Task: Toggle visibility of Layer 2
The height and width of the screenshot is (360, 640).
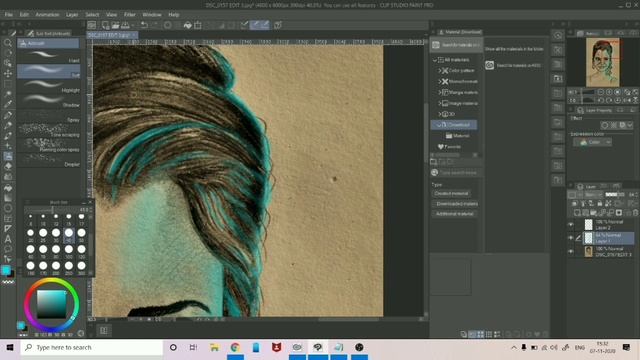Action: click(x=571, y=224)
